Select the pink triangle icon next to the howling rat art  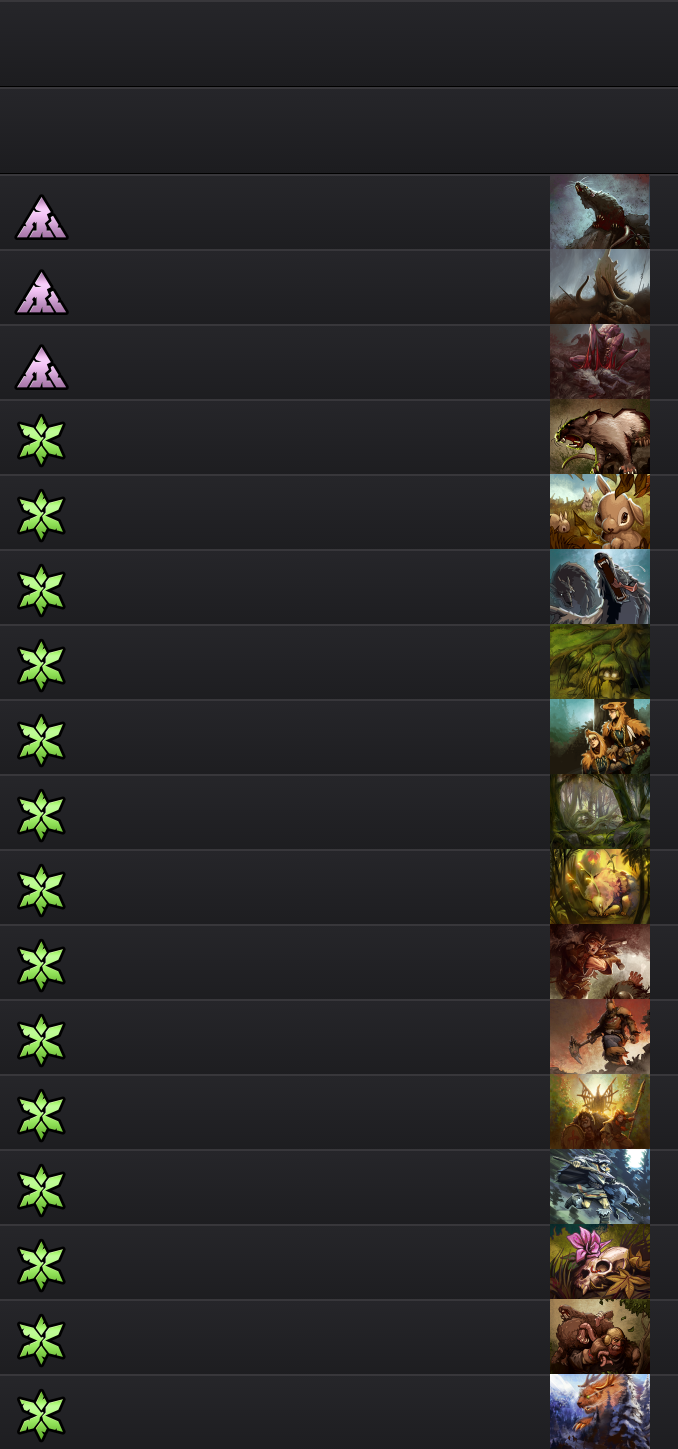coord(42,217)
